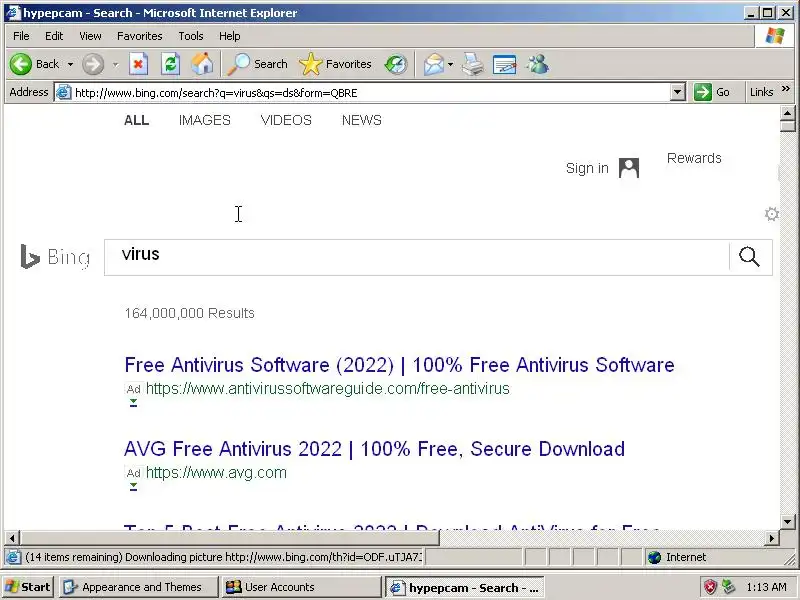Switch to the NEWS results tab
Screen dimensions: 800x600
[362, 120]
